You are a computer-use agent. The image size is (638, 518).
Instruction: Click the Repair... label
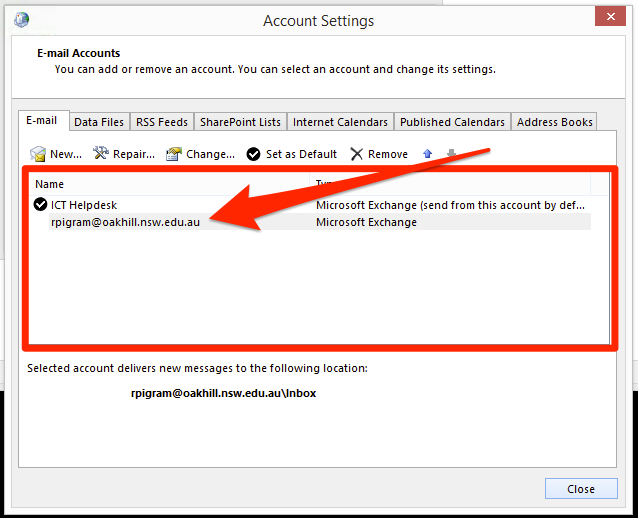[x=134, y=154]
